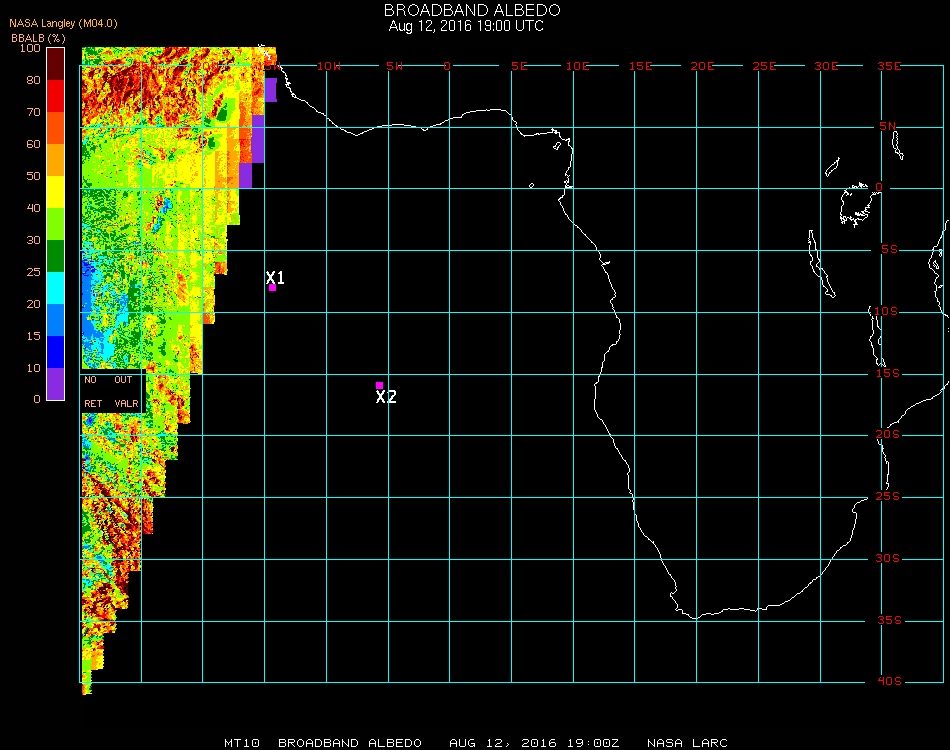Image resolution: width=950 pixels, height=750 pixels.
Task: Click the BROADBAND ALBEDO title text
Action: [472, 10]
